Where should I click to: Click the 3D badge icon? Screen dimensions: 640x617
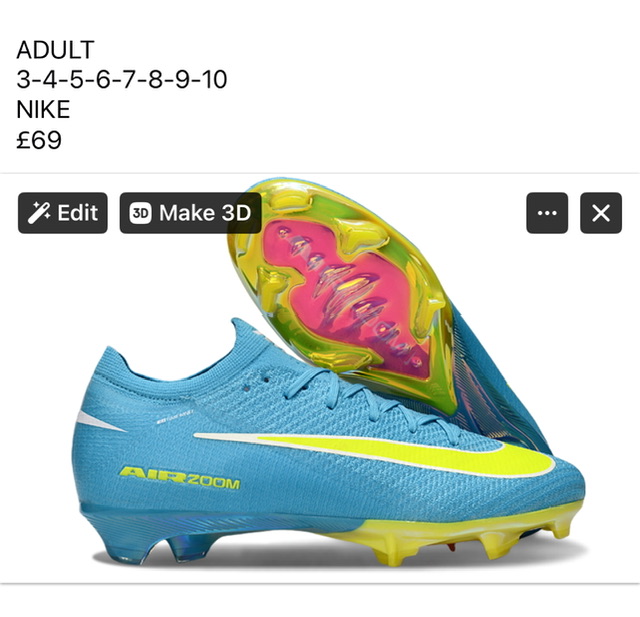140,213
